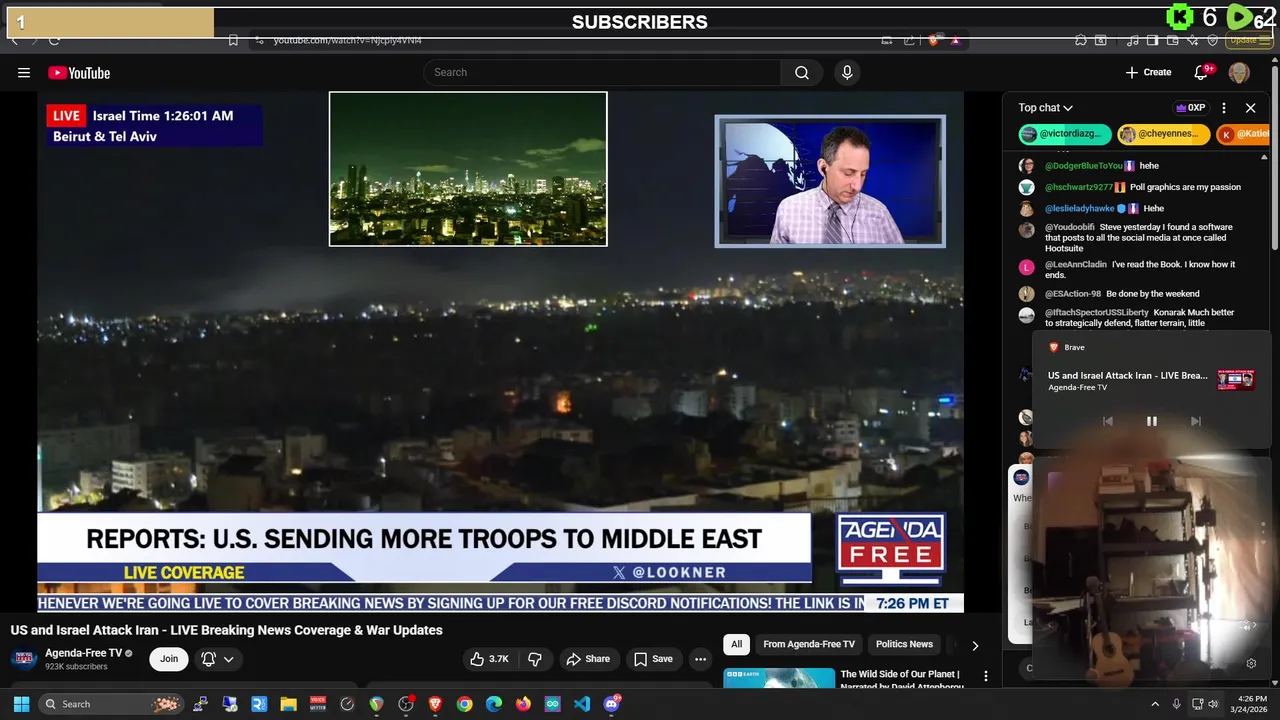
Task: Expand the Top chat mode dropdown
Action: pyautogui.click(x=1046, y=108)
